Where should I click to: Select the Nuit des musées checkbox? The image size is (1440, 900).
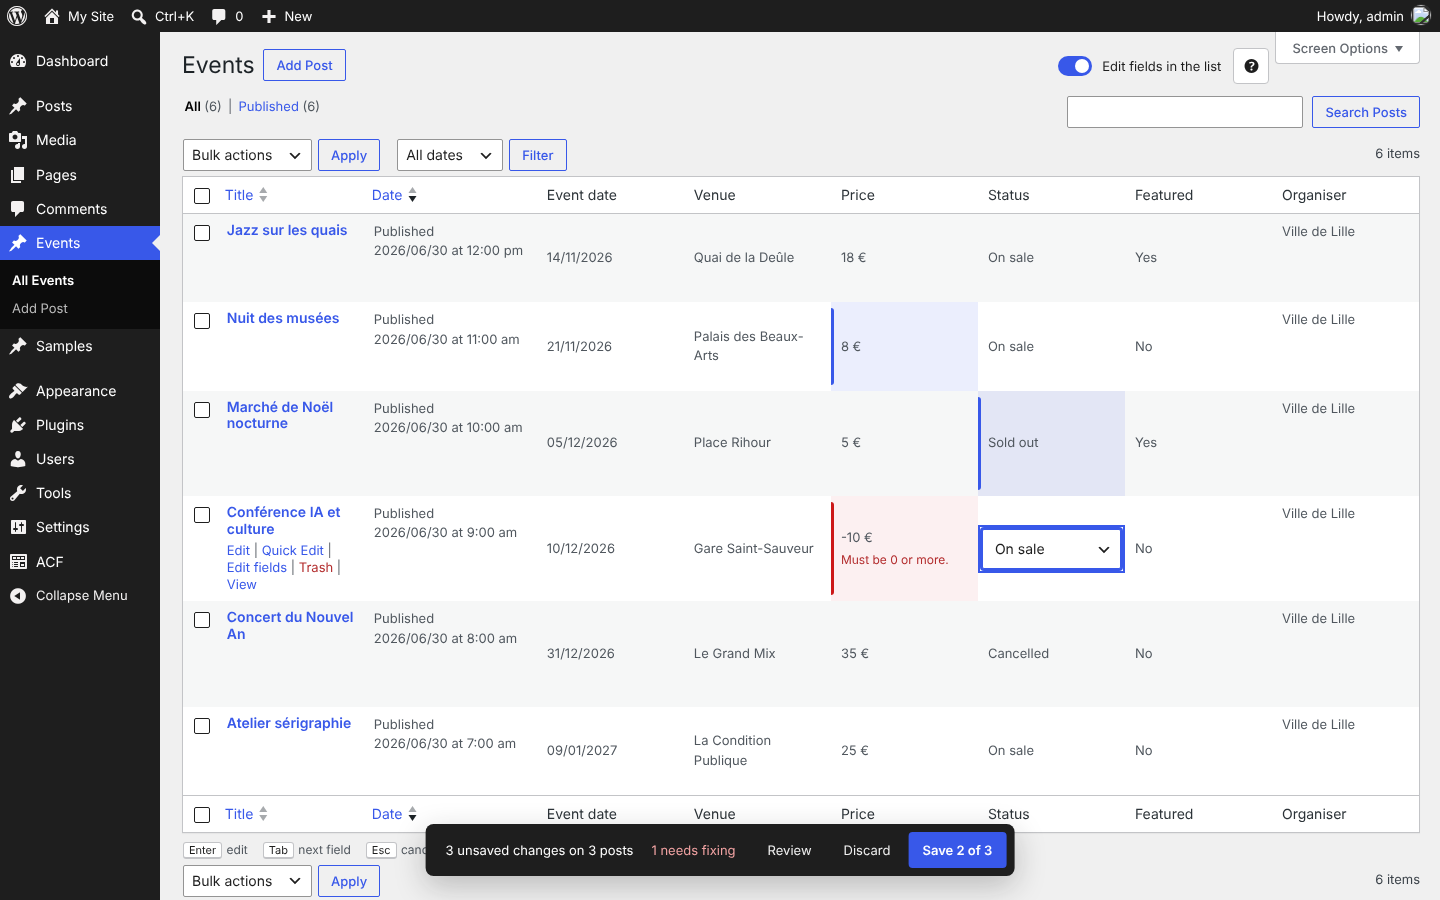click(x=202, y=321)
